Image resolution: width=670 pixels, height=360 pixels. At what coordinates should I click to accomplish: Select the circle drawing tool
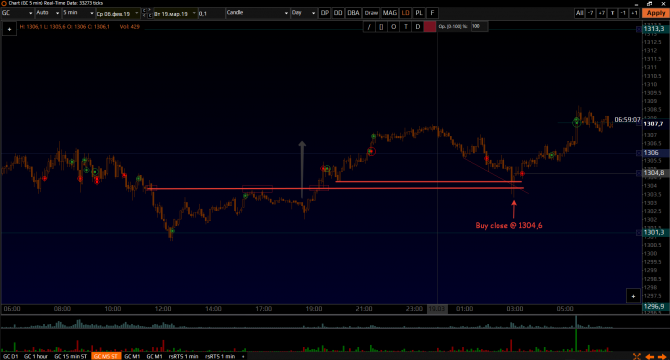click(x=394, y=27)
